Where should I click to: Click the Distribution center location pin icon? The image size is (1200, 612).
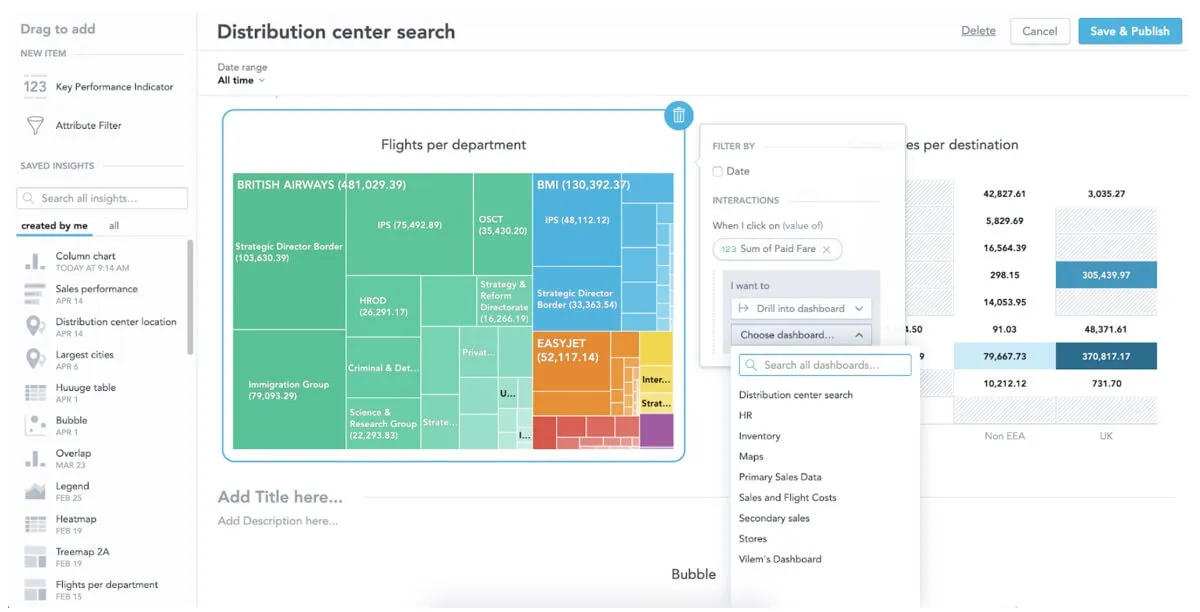(35, 327)
